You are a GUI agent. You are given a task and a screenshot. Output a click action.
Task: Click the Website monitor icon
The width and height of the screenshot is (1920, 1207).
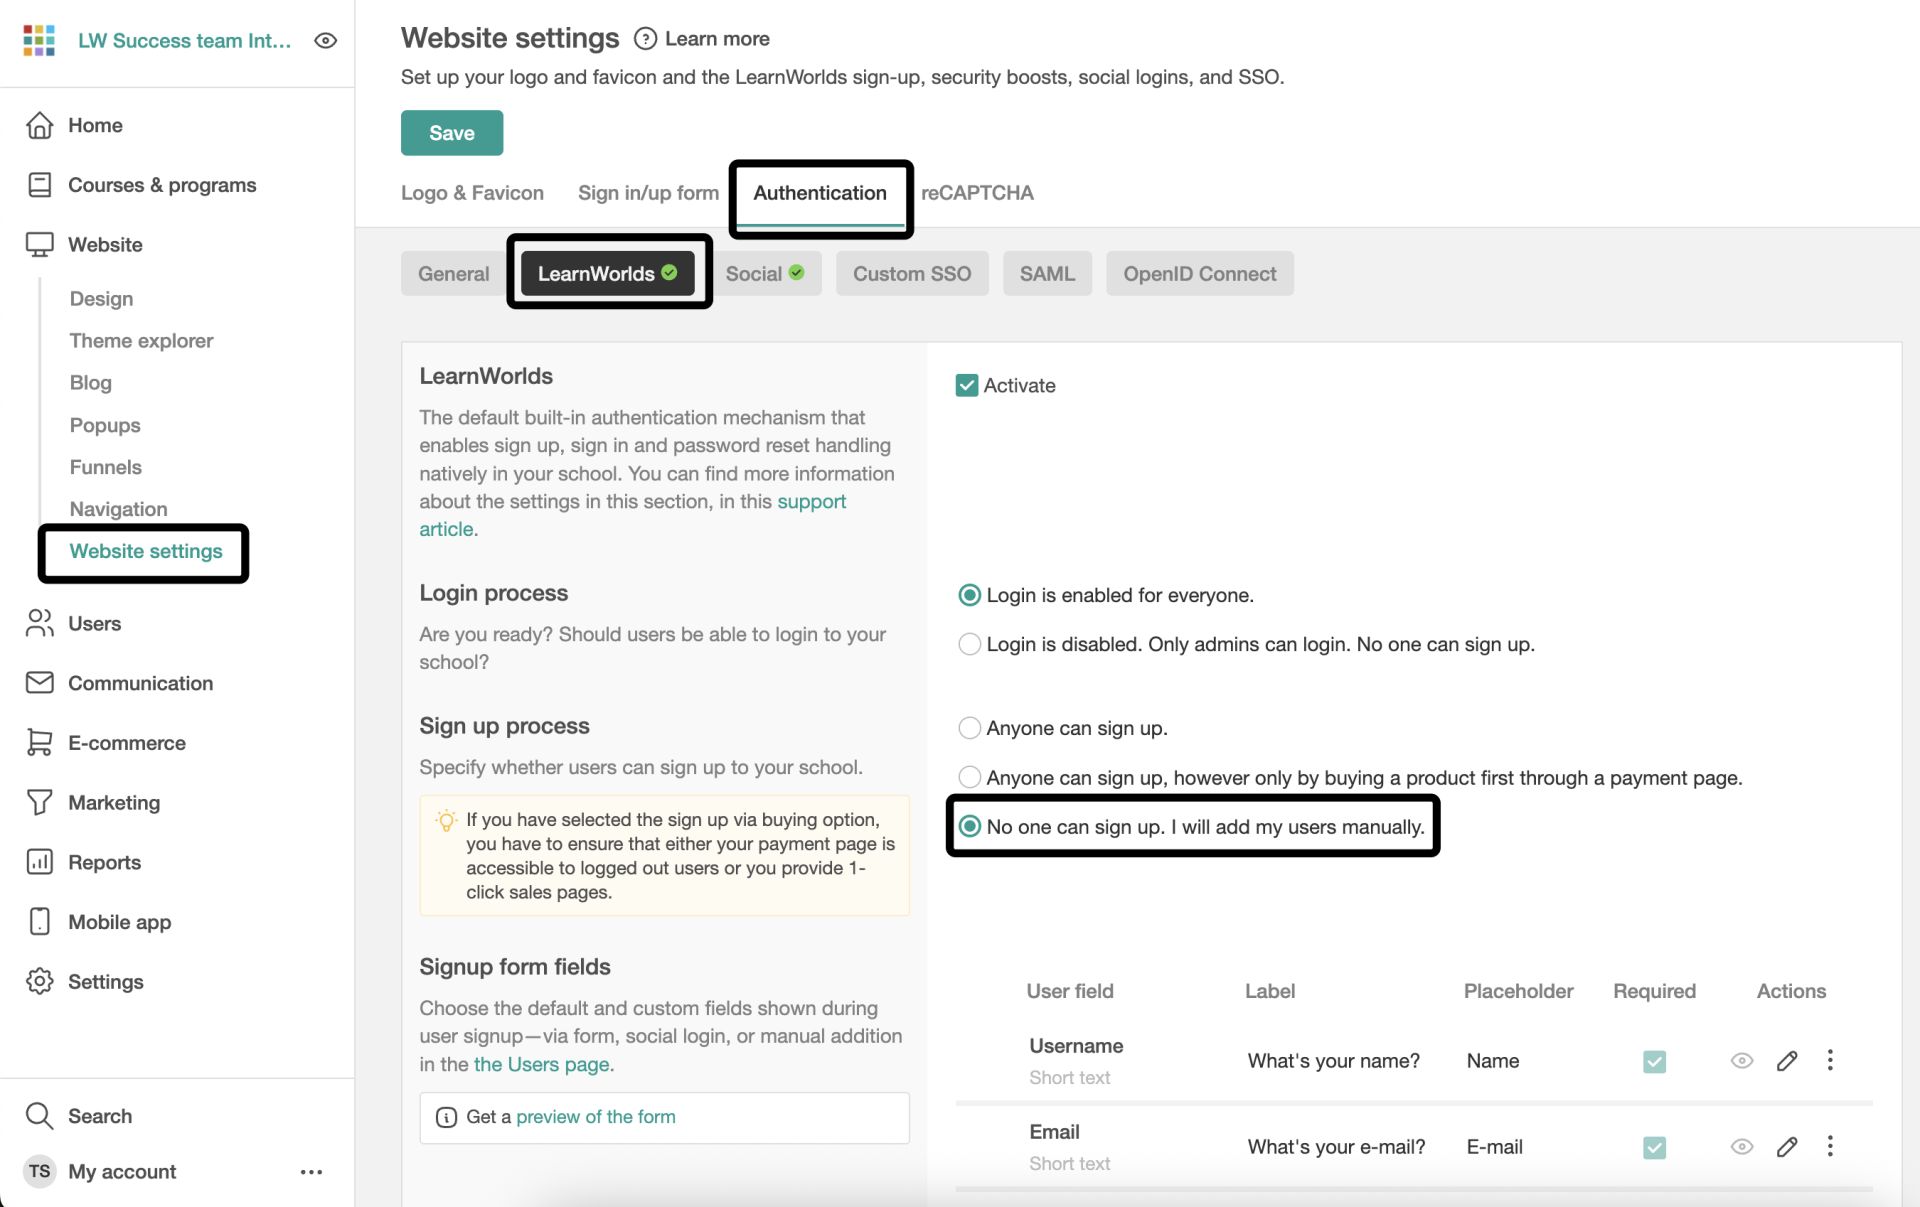[40, 245]
